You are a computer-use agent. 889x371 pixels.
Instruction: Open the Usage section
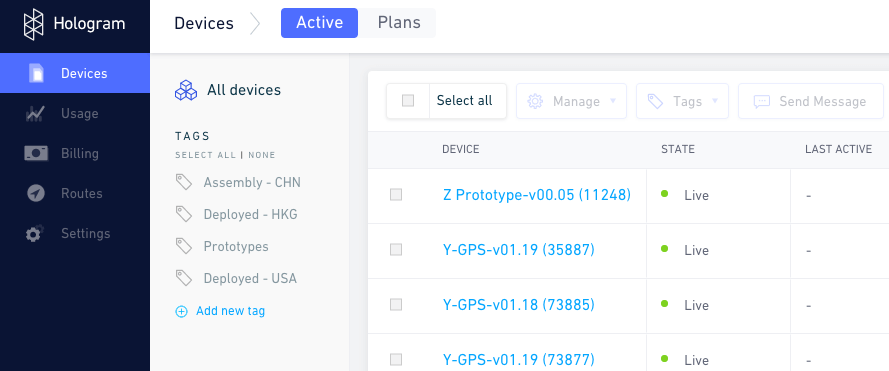75,113
